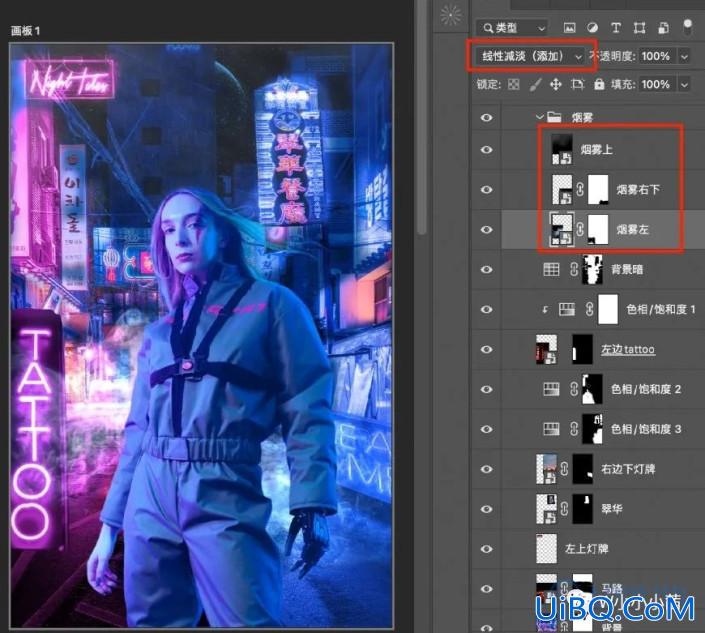Lock transparent pixels icon
The image size is (705, 633).
click(x=513, y=84)
